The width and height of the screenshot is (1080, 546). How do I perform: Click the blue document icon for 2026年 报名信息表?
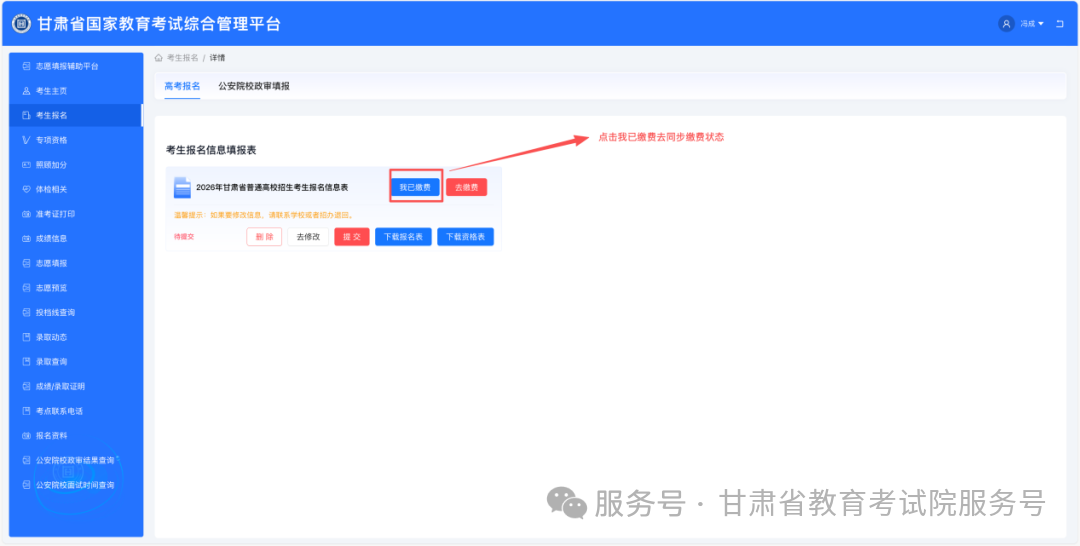coord(182,187)
